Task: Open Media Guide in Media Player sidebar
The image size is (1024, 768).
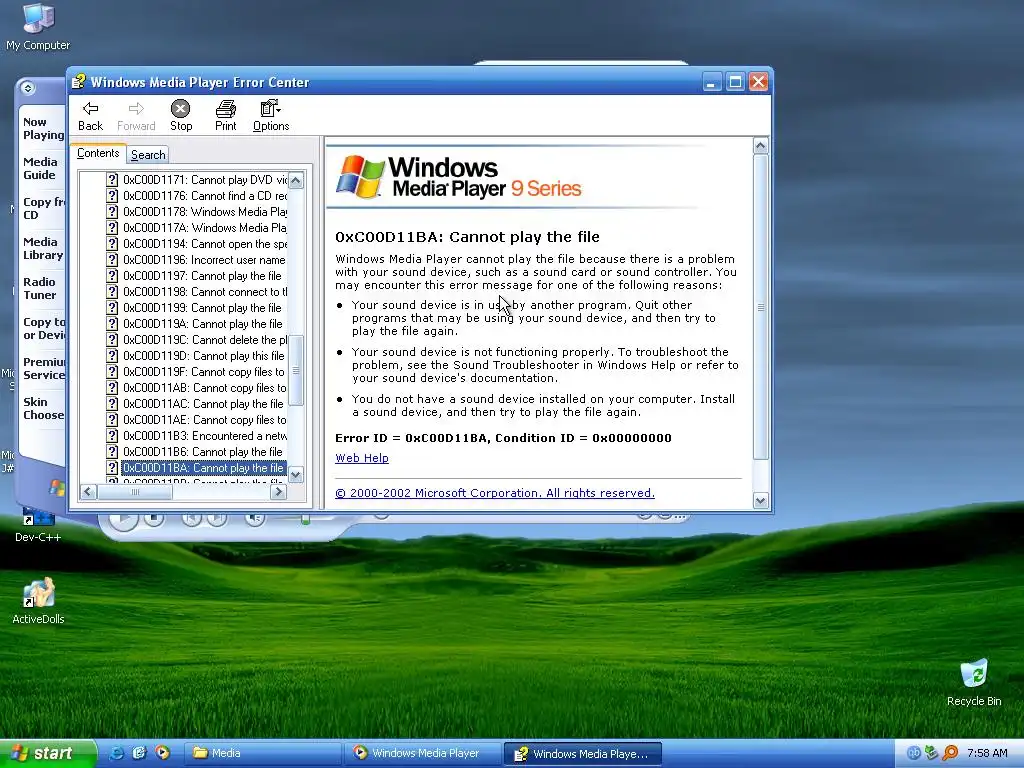Action: pos(40,168)
